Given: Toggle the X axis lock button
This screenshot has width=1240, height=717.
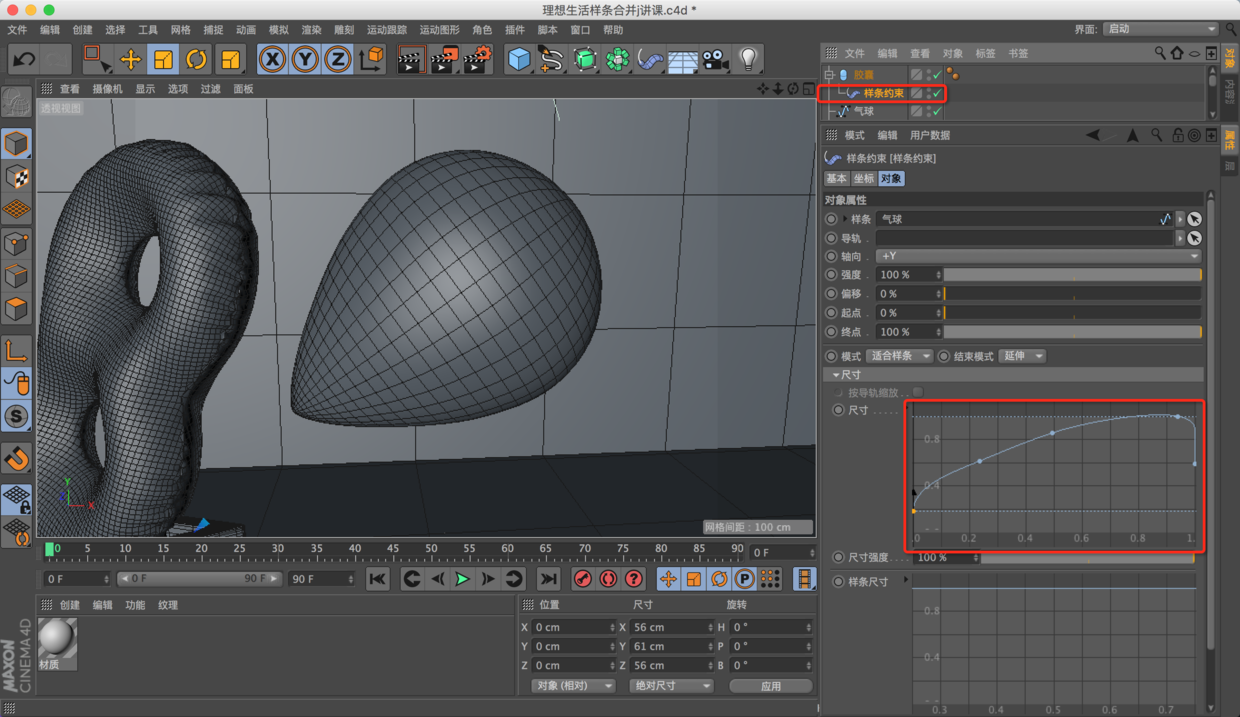Looking at the screenshot, I should [272, 60].
